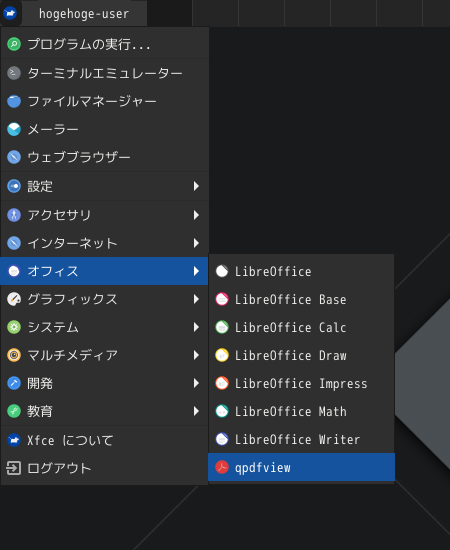Click the white LibreOffice start center icon
The image size is (450, 550).
222,271
